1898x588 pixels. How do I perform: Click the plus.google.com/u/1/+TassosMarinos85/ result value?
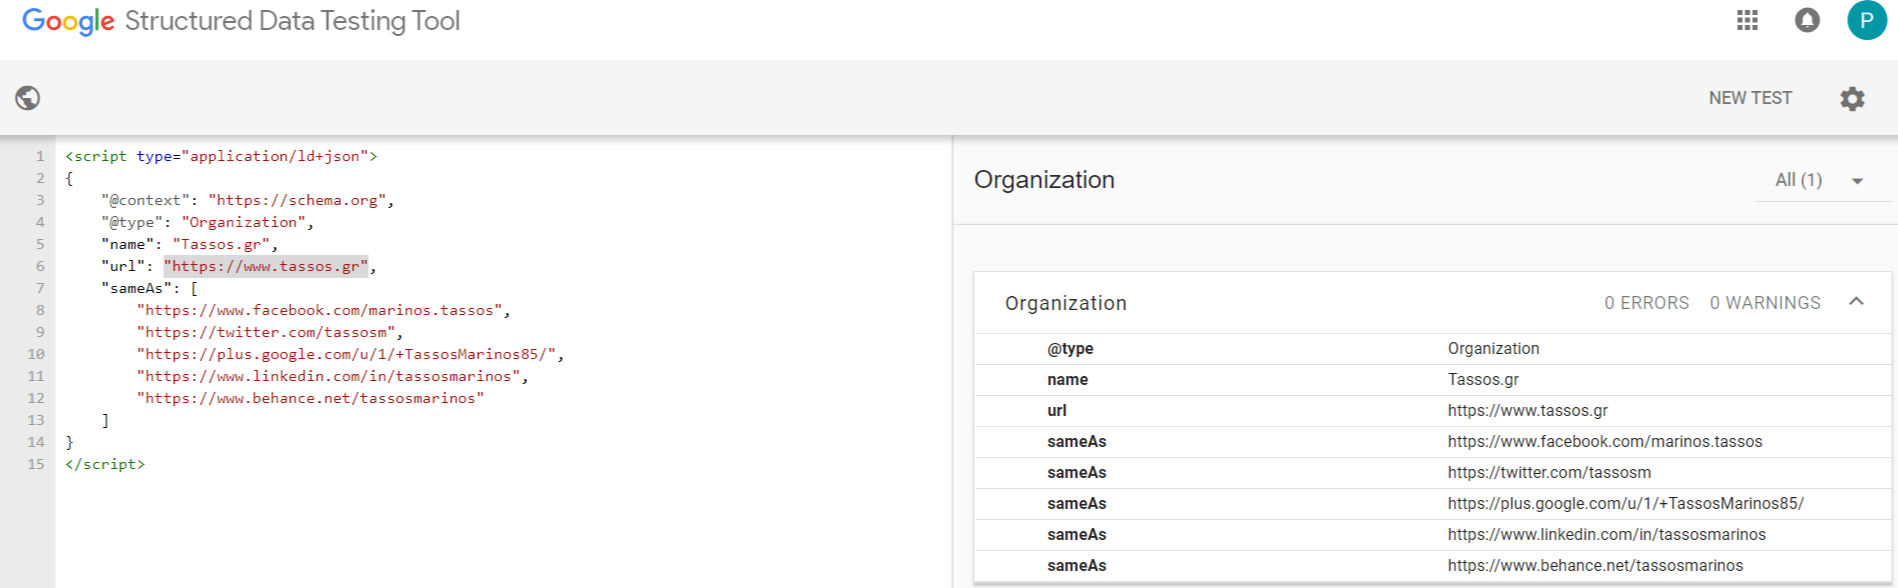[x=1626, y=503]
